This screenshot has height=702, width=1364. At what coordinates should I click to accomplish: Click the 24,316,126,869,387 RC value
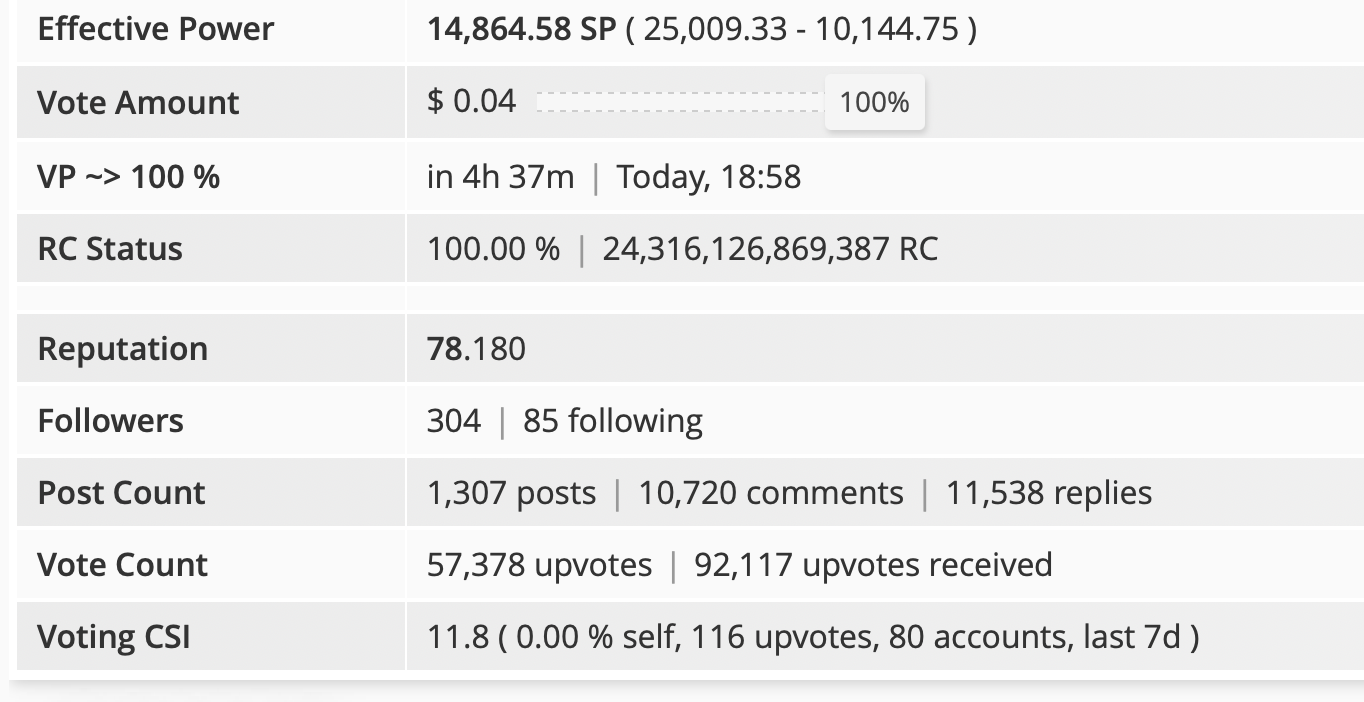point(770,249)
